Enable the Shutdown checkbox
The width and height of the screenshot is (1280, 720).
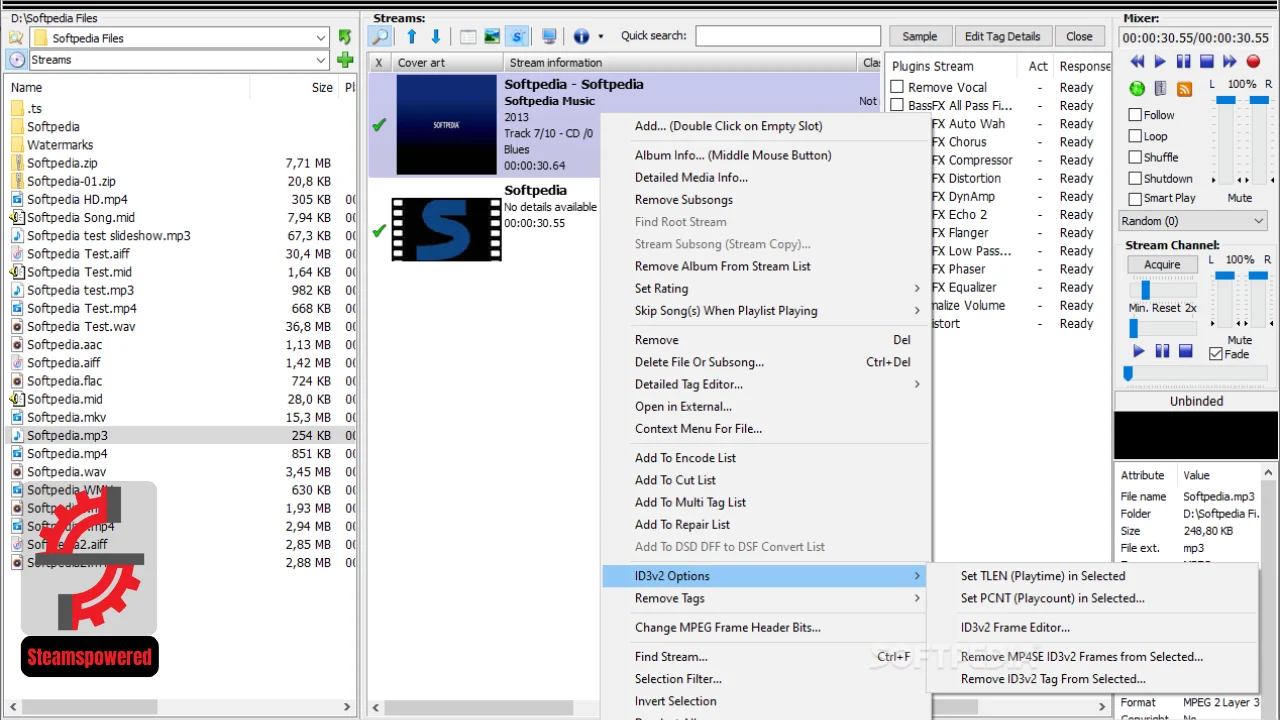1135,178
